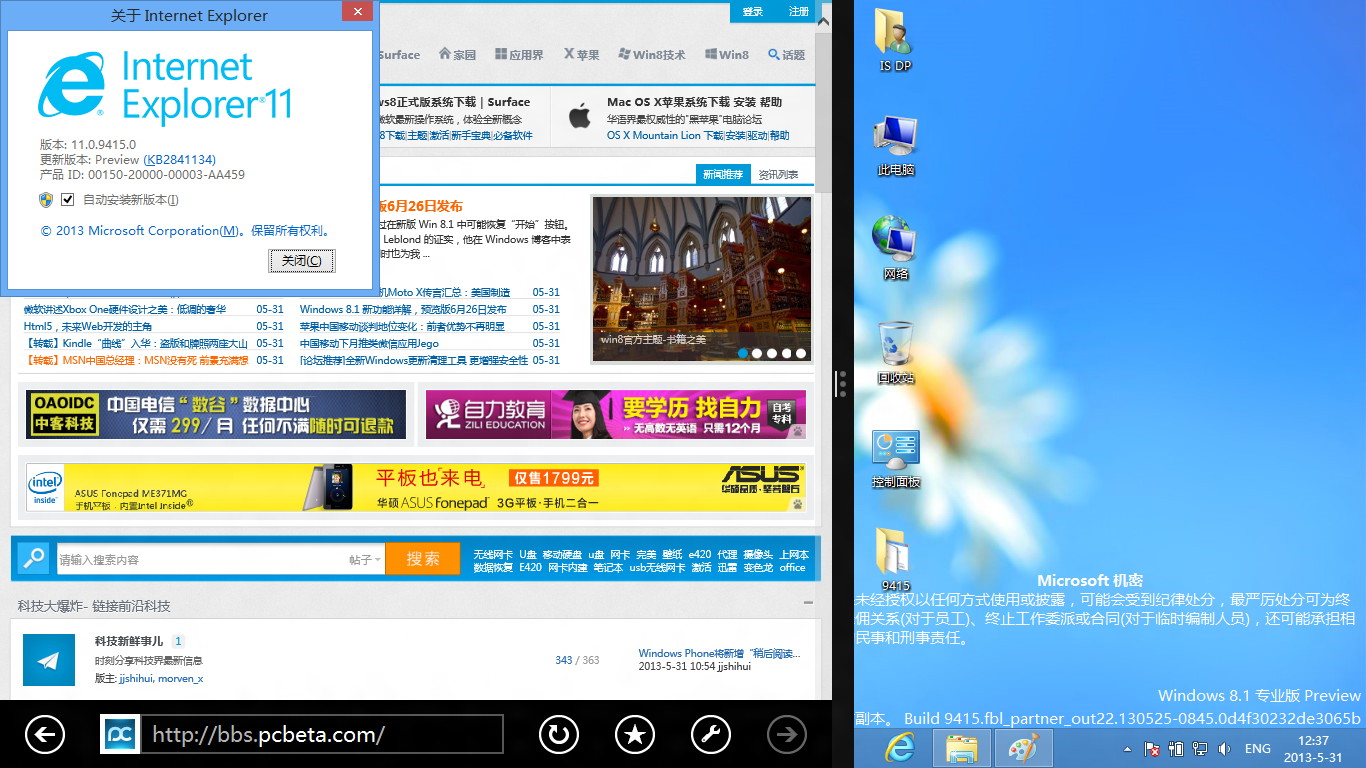Select the last slideshow dot
Viewport: 1366px width, 768px height.
[x=801, y=353]
